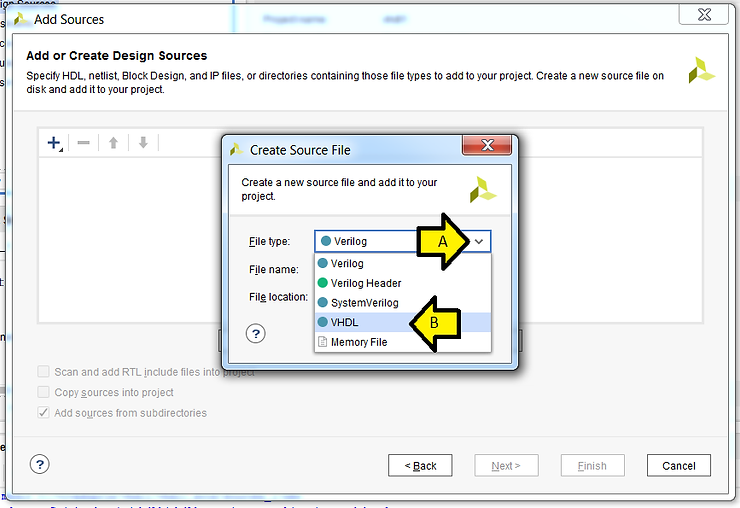Click the plus Add Files icon
Viewport: 740px width, 508px height.
[x=54, y=143]
